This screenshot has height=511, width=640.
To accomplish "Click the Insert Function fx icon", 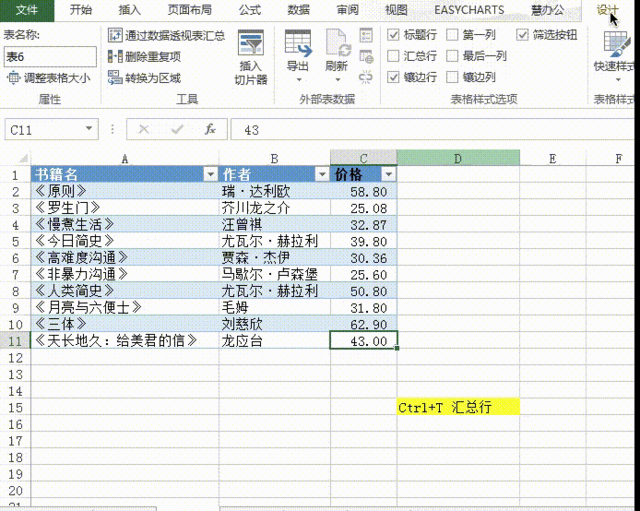I will click(x=210, y=129).
